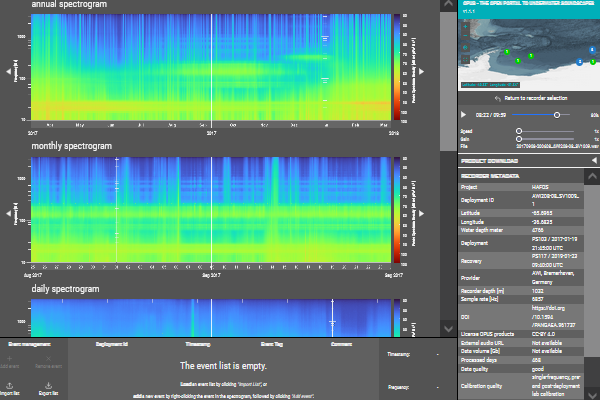
Task: Click inside the monthly spectrogram plot
Action: (x=211, y=210)
